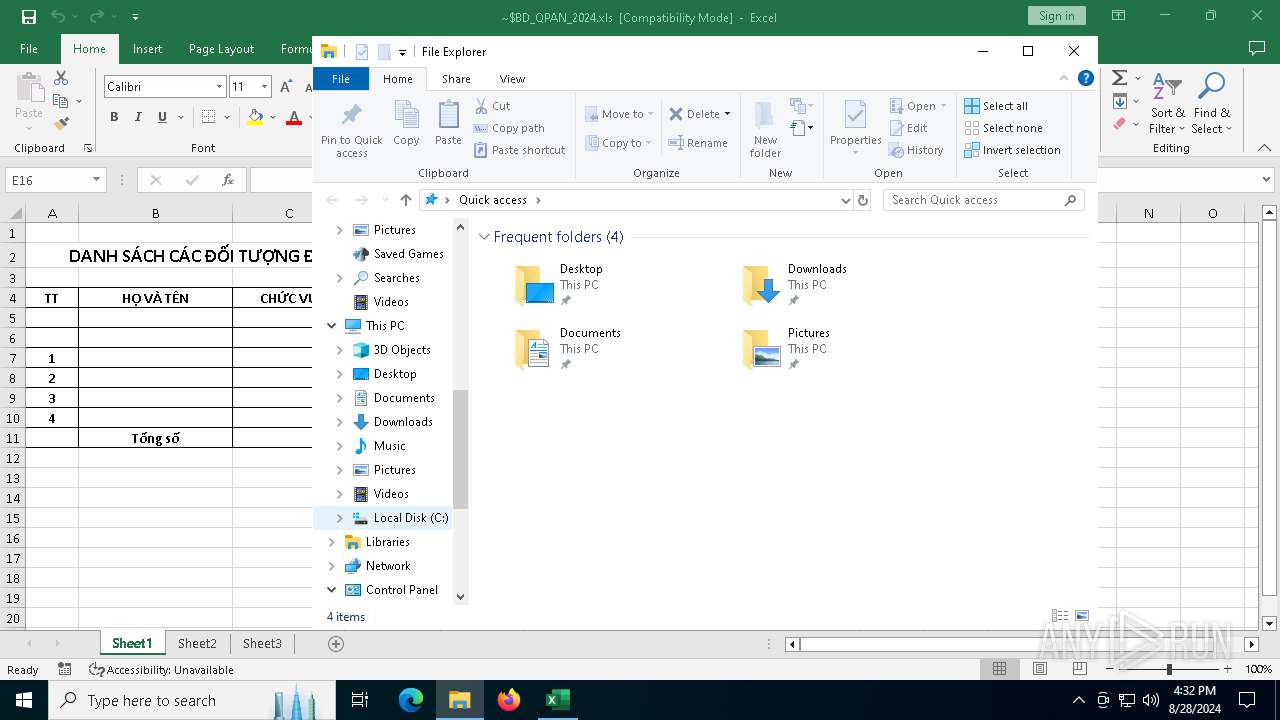Apply Excel fill color swatch
Image resolution: width=1280 pixels, height=720 pixels.
tap(255, 118)
